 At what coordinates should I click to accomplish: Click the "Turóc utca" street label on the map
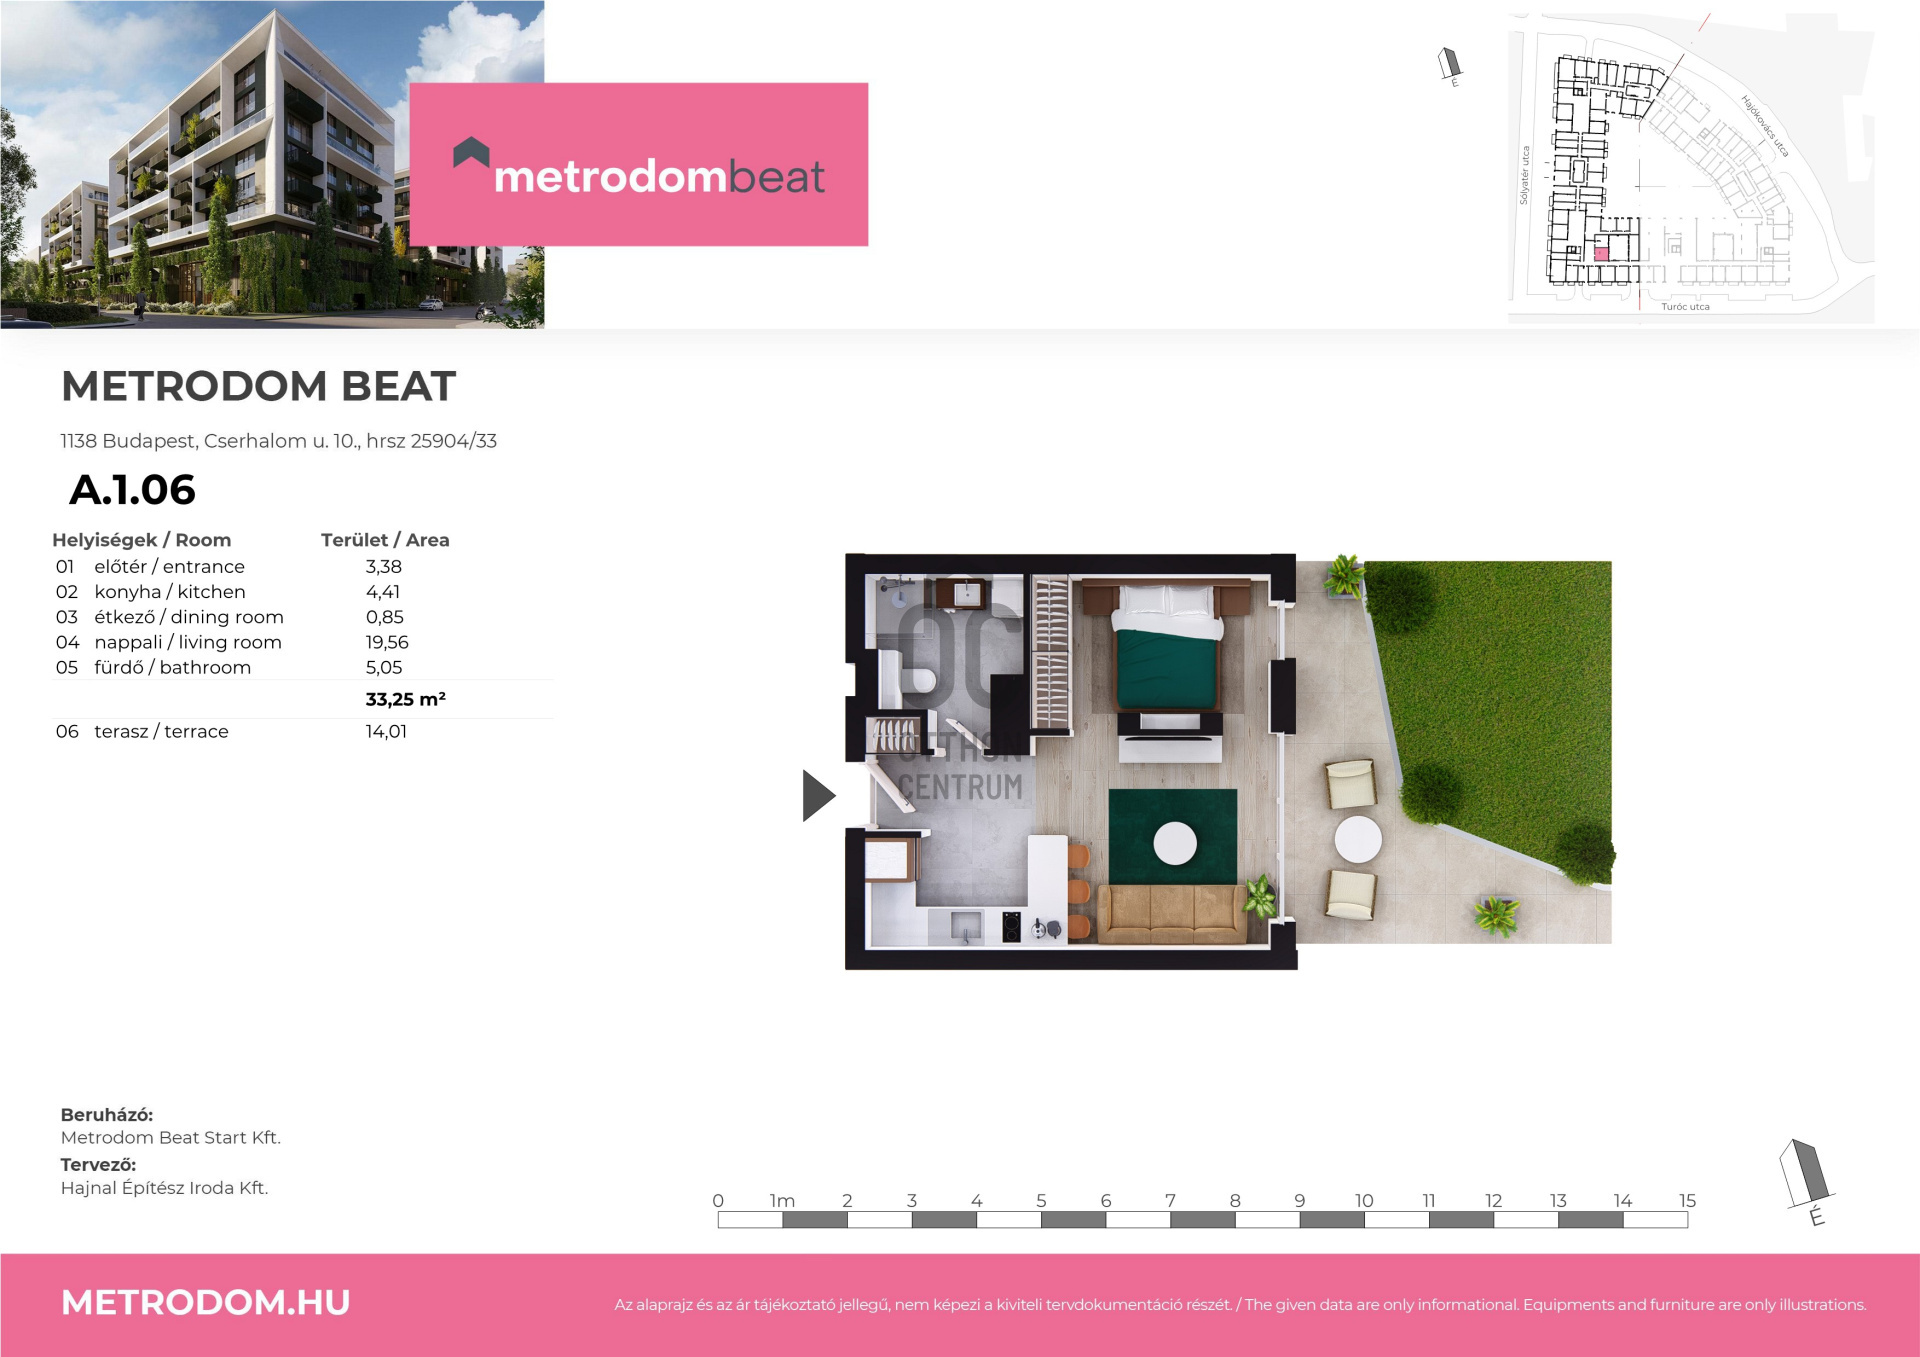coord(1685,307)
